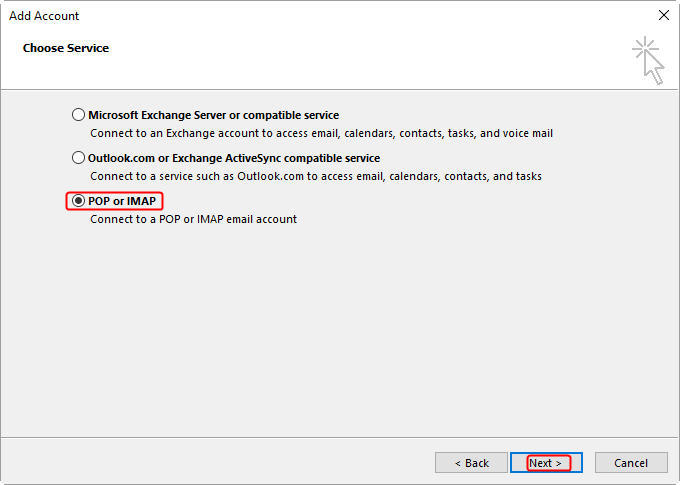The width and height of the screenshot is (680, 485).
Task: Choose the Outlook.com or Exchange ActiveSync radio button
Action: 78,157
